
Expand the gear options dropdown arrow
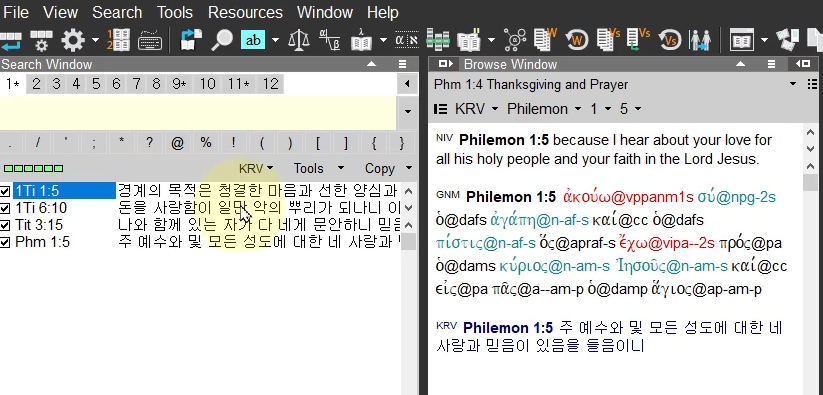point(95,40)
